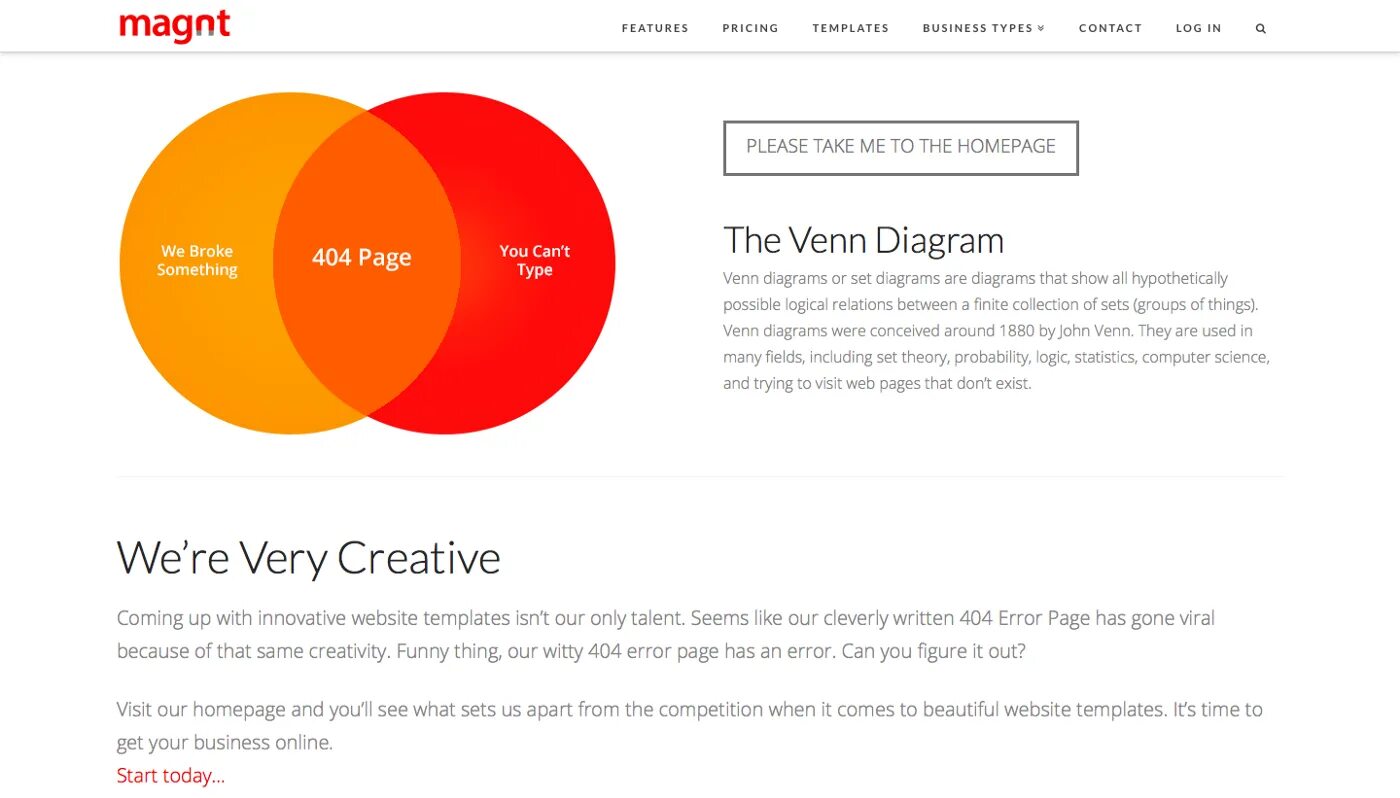Click the paragraph starting Coming up with innovative

665,634
